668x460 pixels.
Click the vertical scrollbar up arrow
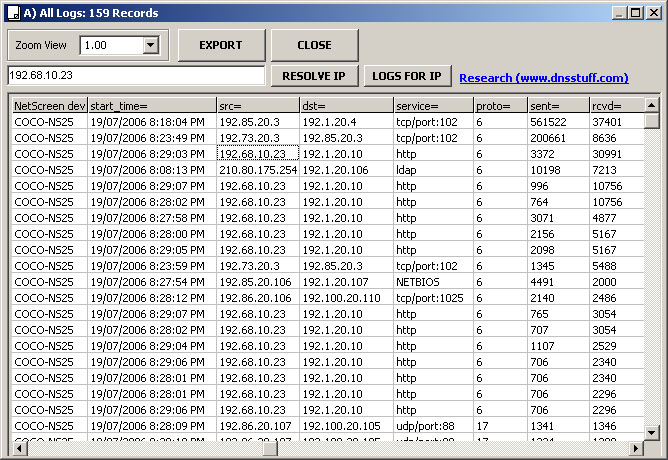click(651, 105)
